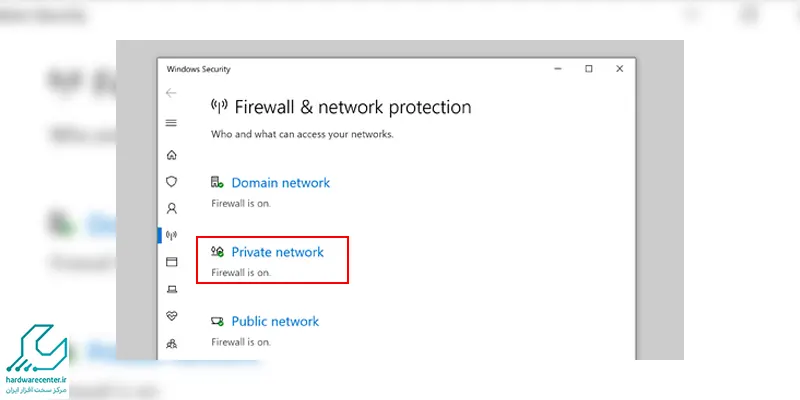The height and width of the screenshot is (400, 800).
Task: Open Account protection person icon
Action: point(171,209)
